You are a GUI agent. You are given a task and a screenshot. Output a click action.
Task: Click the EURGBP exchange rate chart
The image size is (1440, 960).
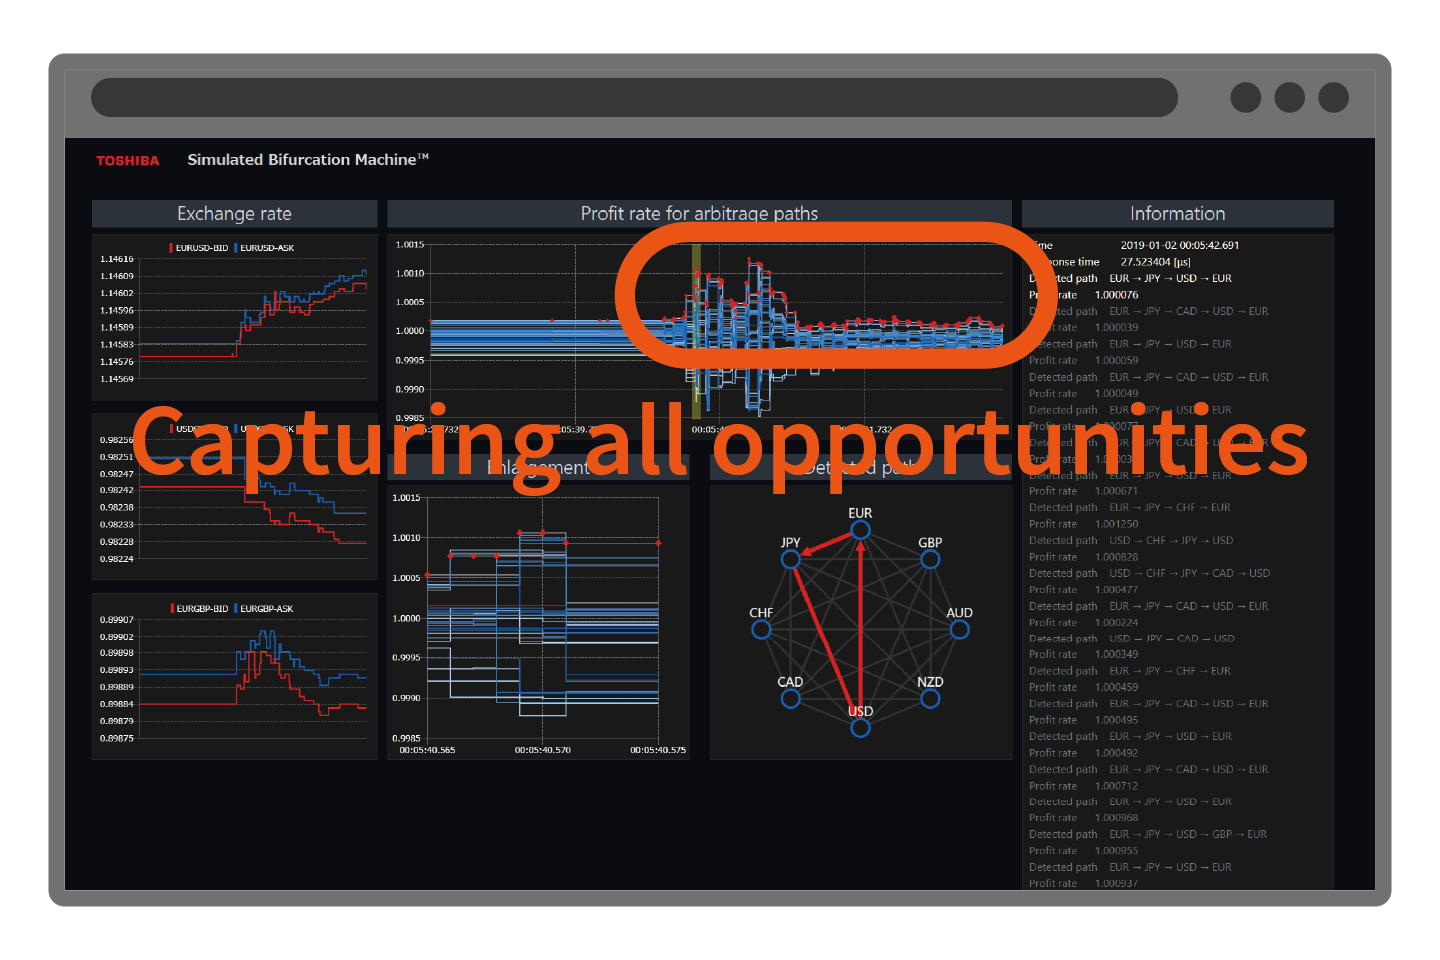pyautogui.click(x=235, y=677)
